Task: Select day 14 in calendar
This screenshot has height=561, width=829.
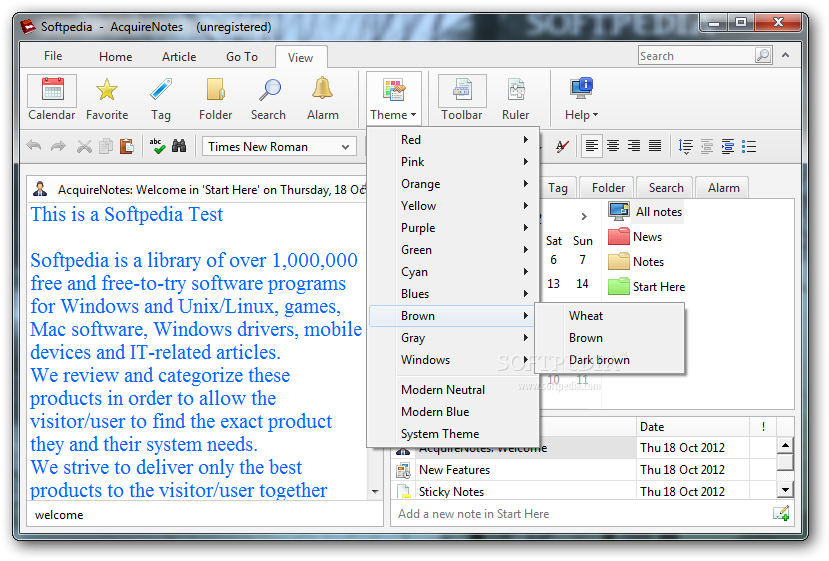Action: point(582,284)
